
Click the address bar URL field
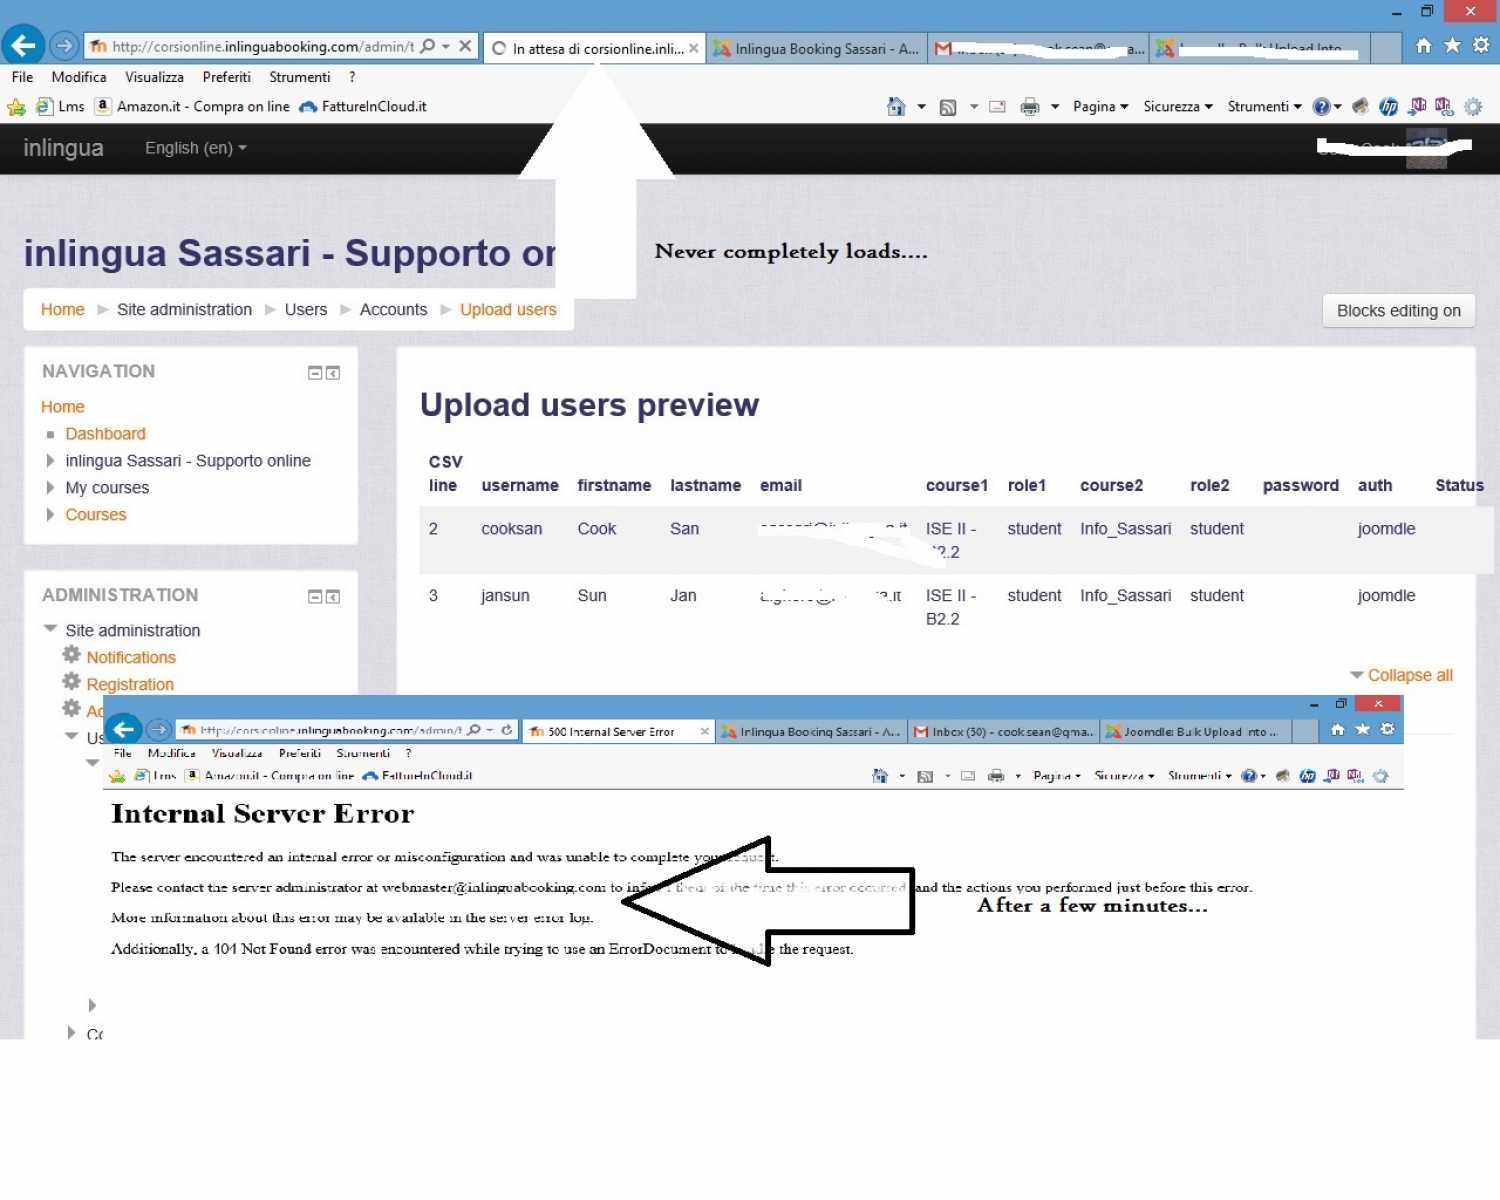(262, 46)
